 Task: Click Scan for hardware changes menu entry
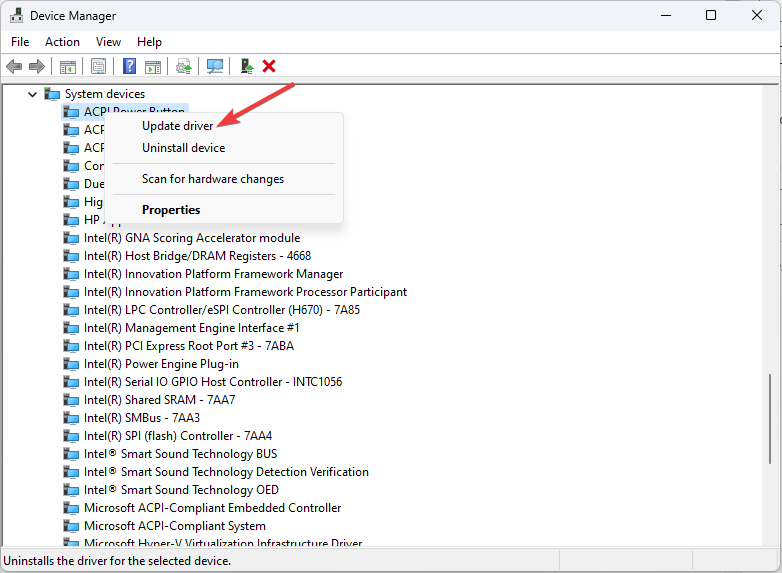[212, 179]
